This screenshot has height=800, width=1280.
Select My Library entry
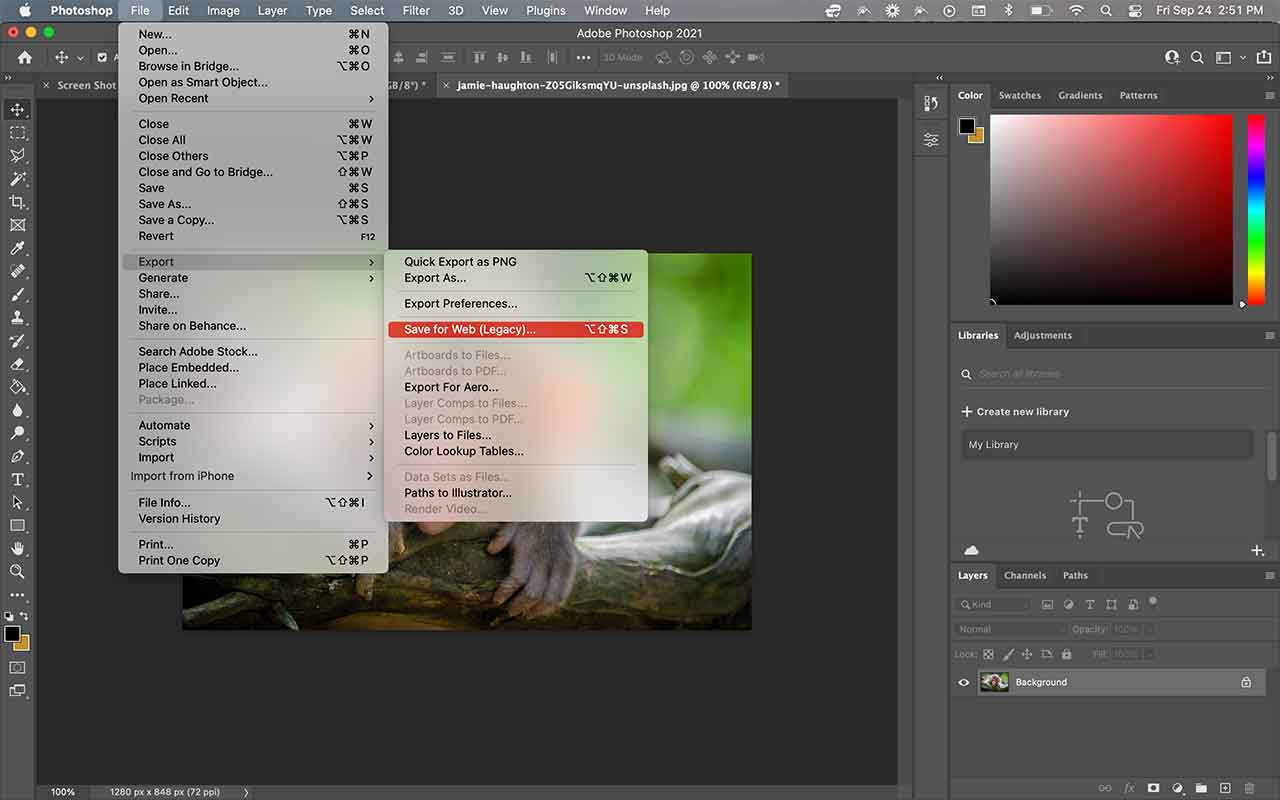click(1106, 445)
